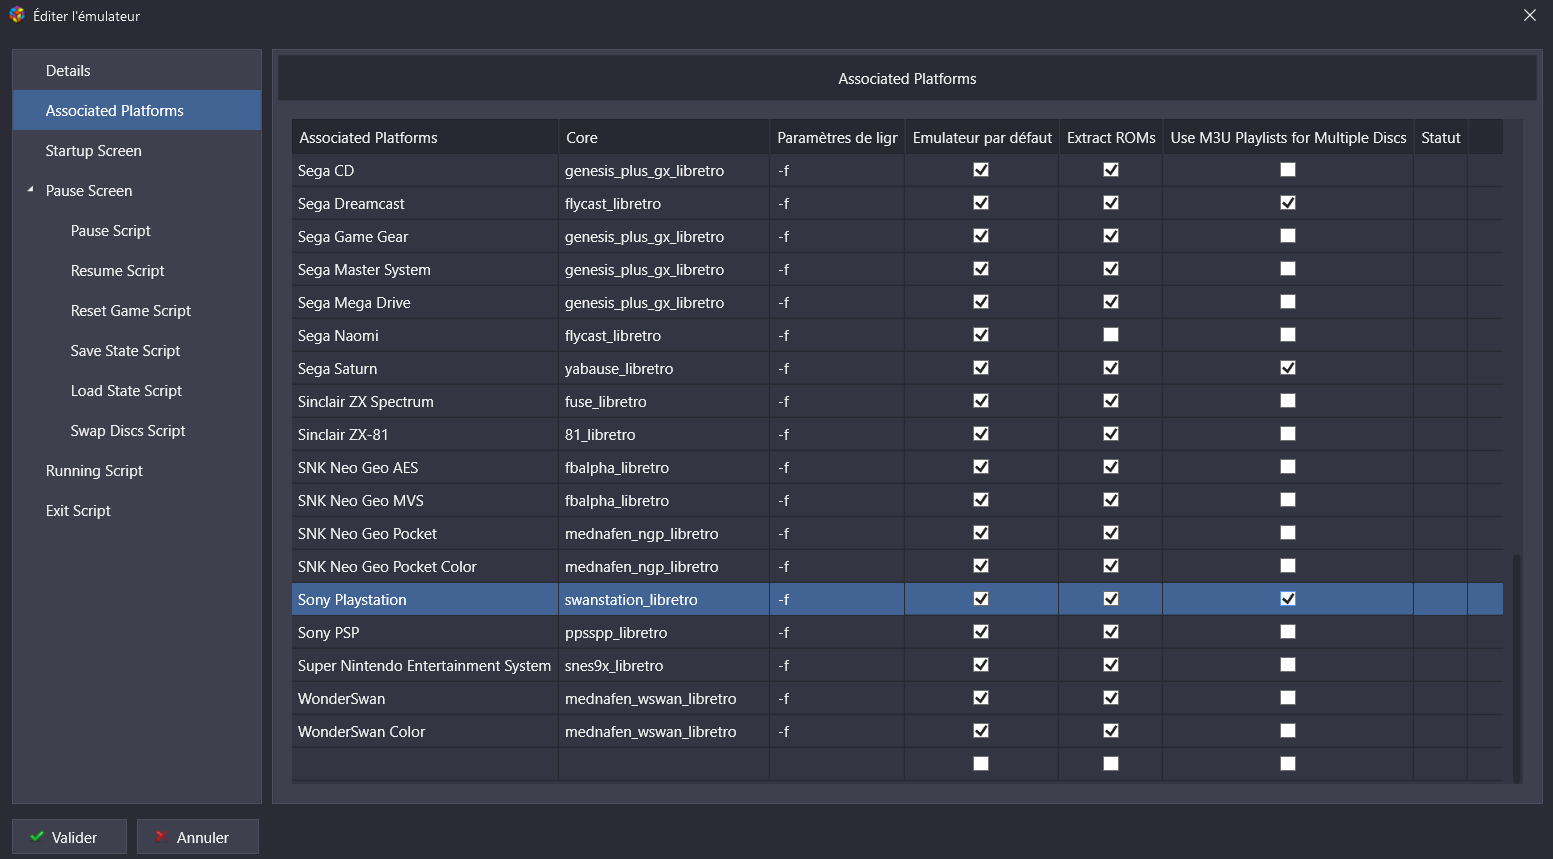Disable M3U playlists for Sega Dreamcast

tap(1288, 203)
